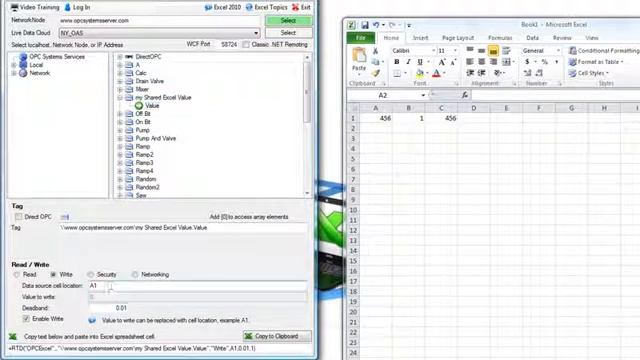
Task: Click the yellow Fill Color bucket
Action: click(x=419, y=73)
